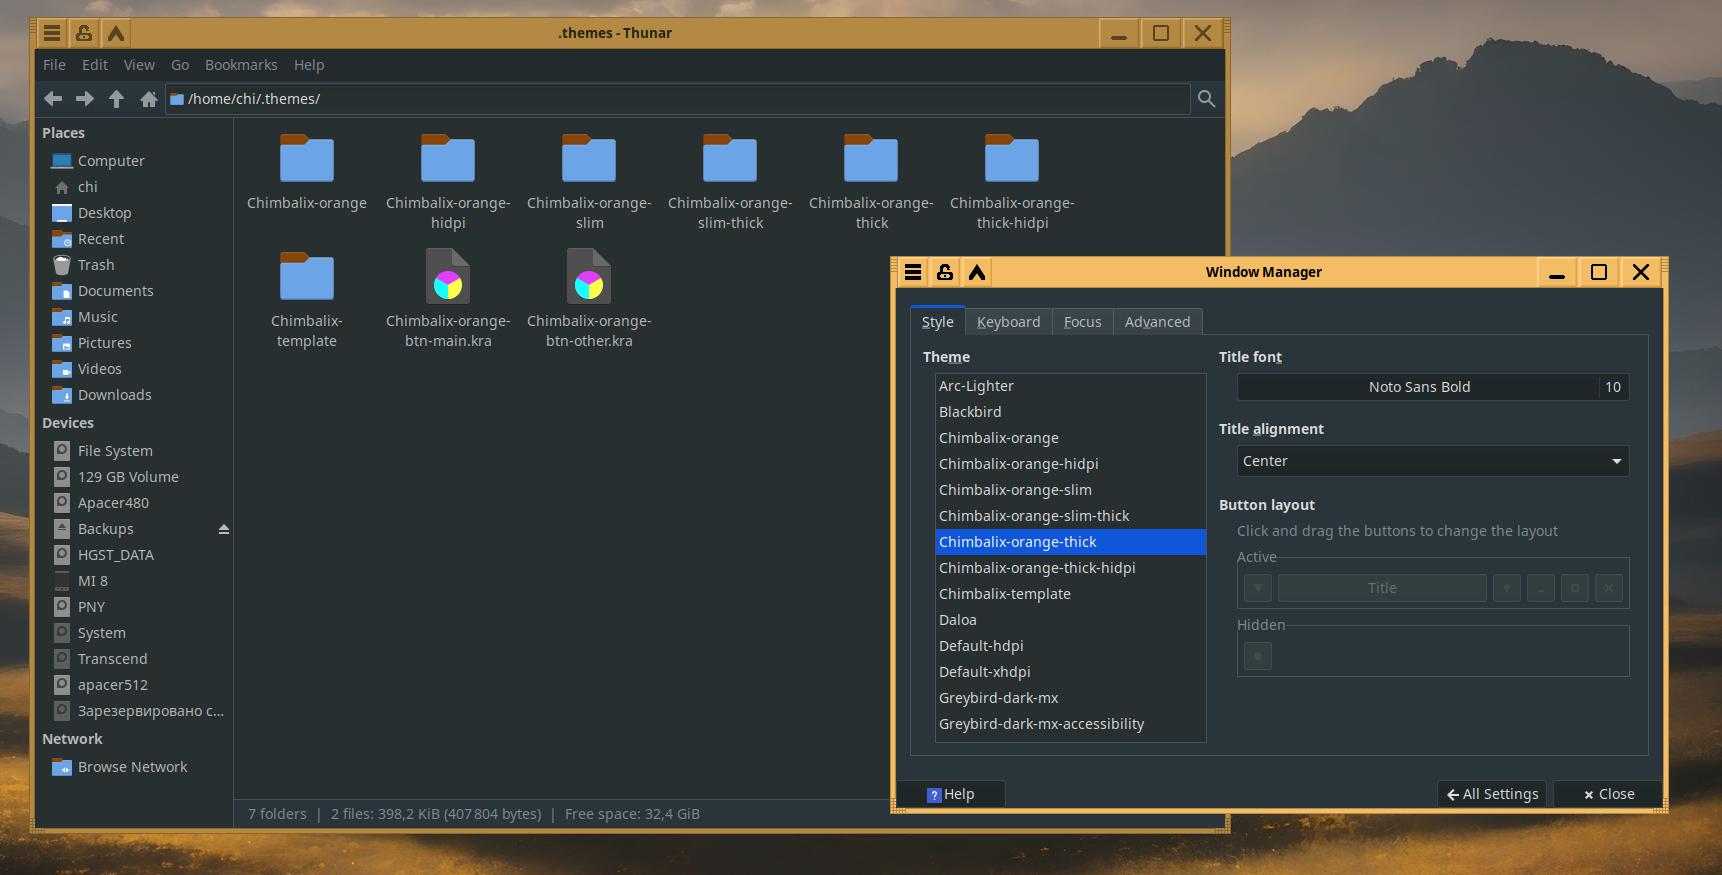The height and width of the screenshot is (875, 1722).
Task: Shade the Window Manager window with the arrow icon
Action: tap(977, 272)
